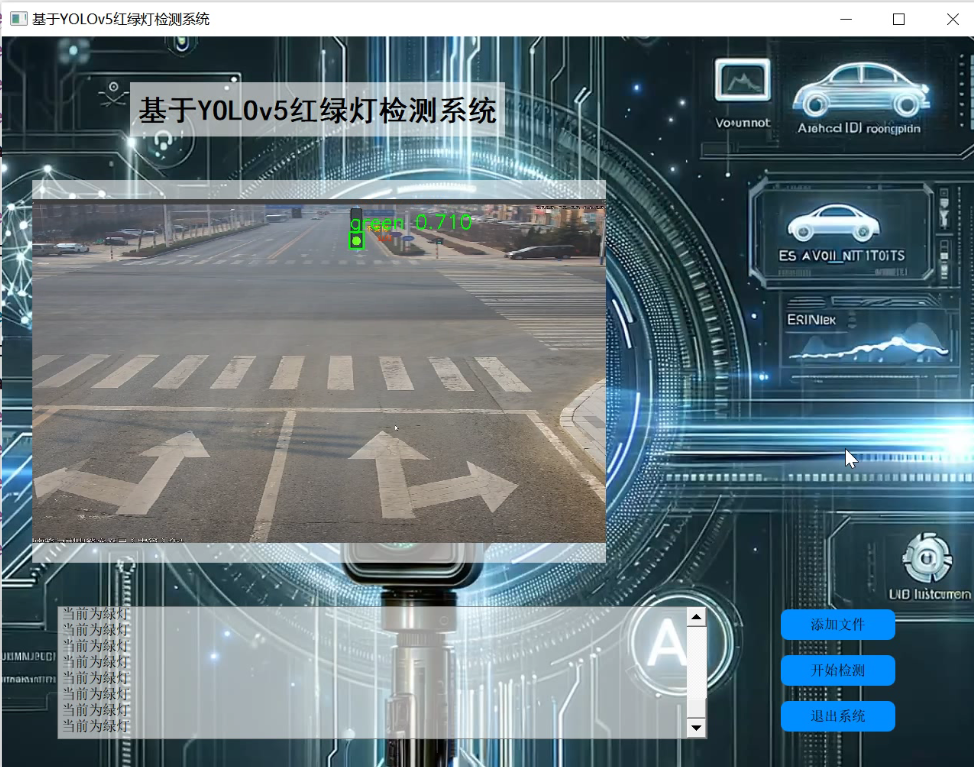
Task: Select the 'green 0.710' detection label
Action: pos(411,222)
